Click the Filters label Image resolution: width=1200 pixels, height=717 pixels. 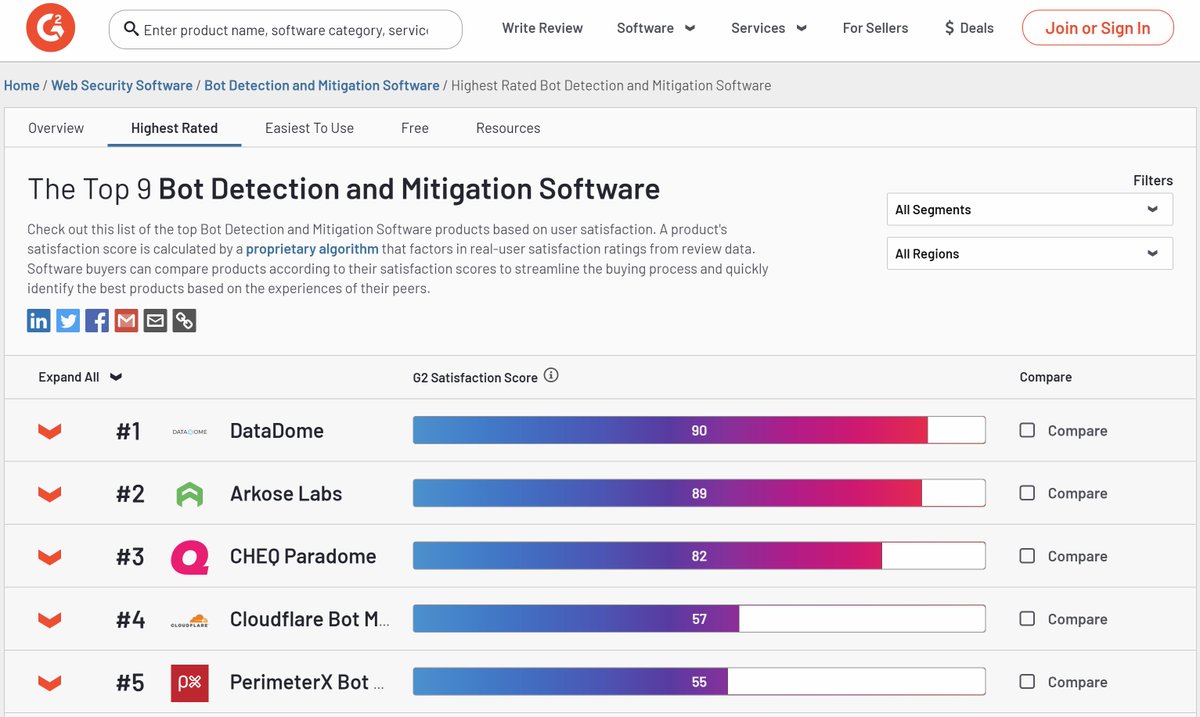(1153, 181)
